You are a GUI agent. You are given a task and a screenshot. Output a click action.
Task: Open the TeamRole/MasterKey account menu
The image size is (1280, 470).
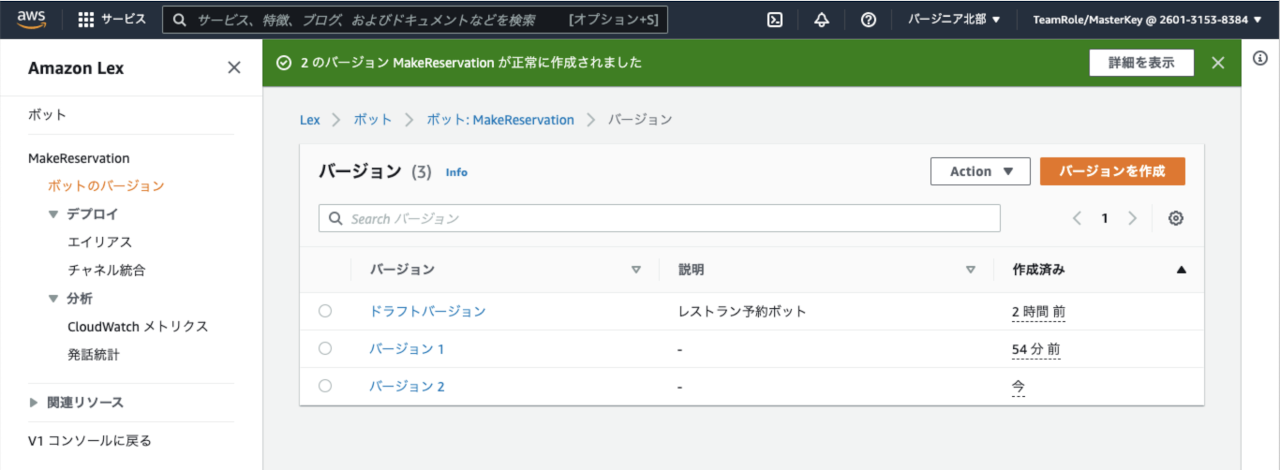coord(1146,19)
